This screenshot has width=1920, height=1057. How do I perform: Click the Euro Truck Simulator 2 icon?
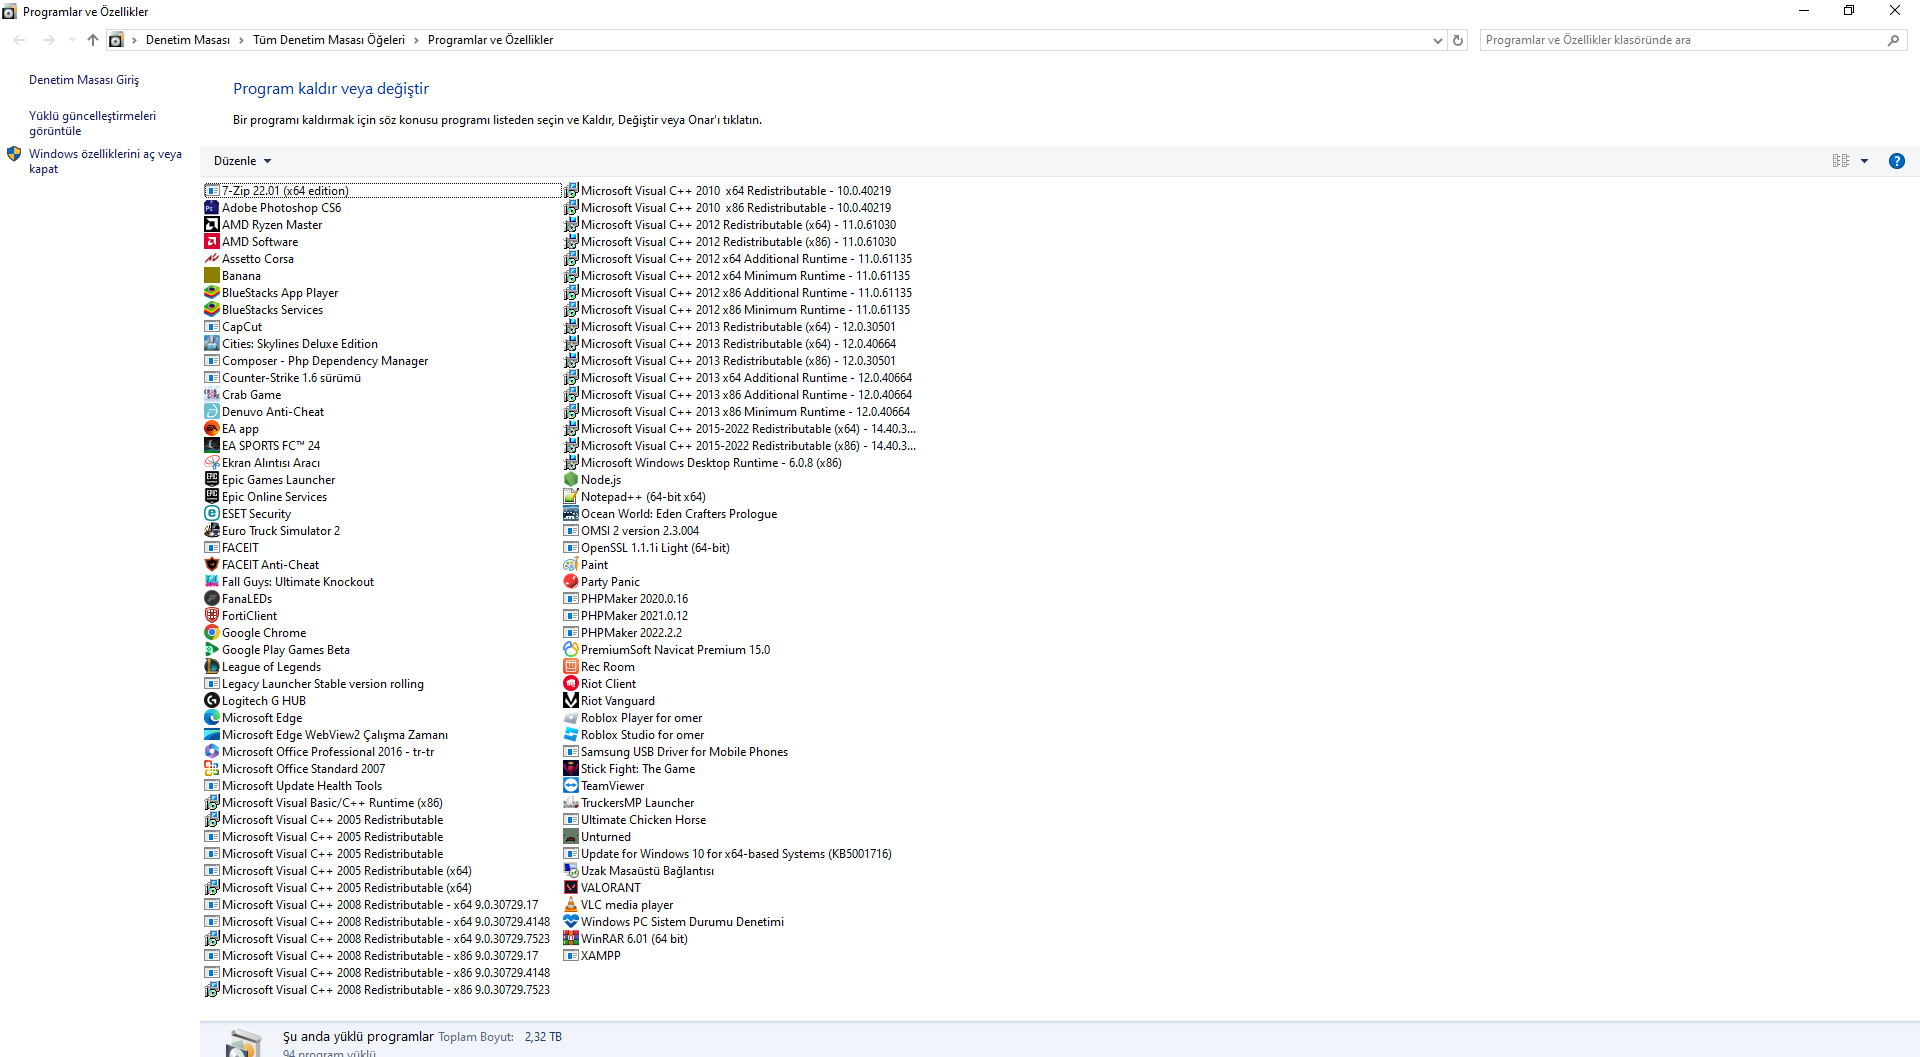pyautogui.click(x=212, y=531)
